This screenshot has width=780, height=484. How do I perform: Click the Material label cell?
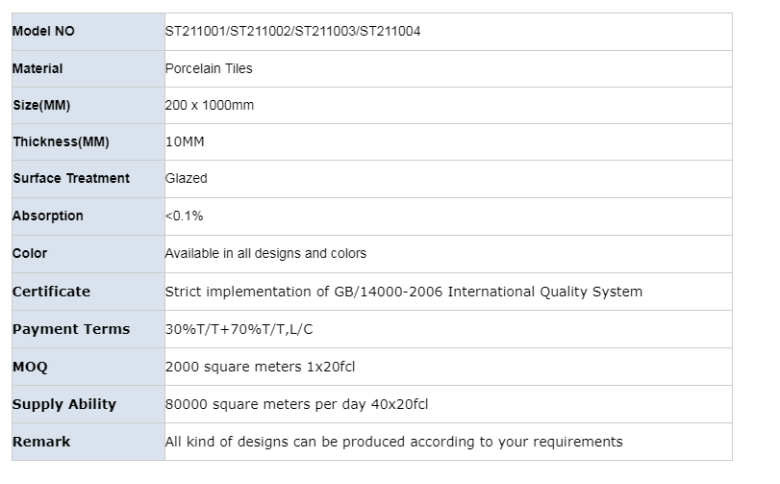tap(38, 69)
